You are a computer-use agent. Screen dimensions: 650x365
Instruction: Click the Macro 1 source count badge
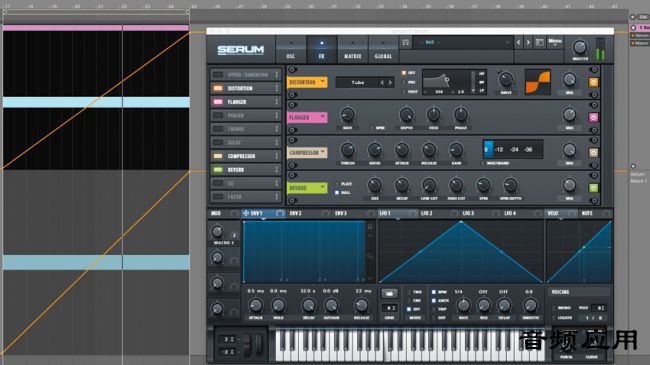[234, 235]
